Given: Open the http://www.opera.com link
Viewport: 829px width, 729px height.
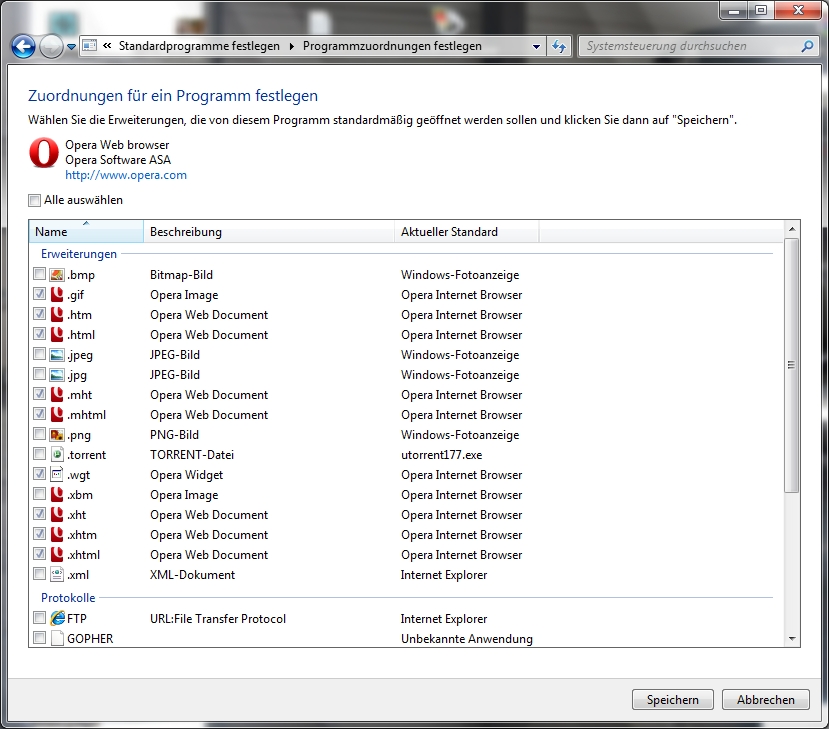Looking at the screenshot, I should (x=126, y=175).
